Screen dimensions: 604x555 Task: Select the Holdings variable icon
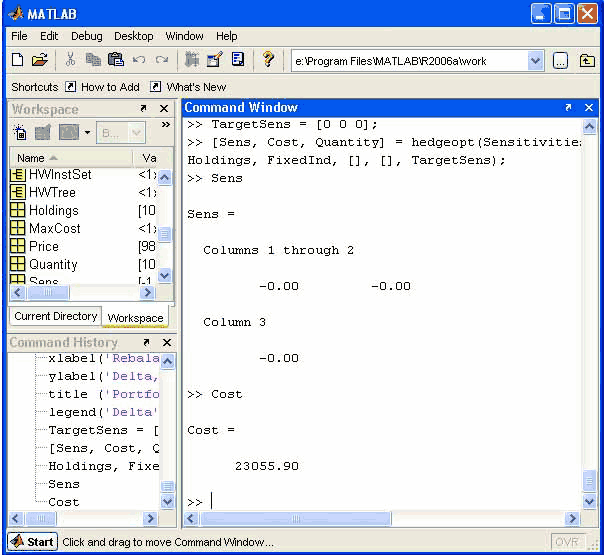tap(18, 210)
